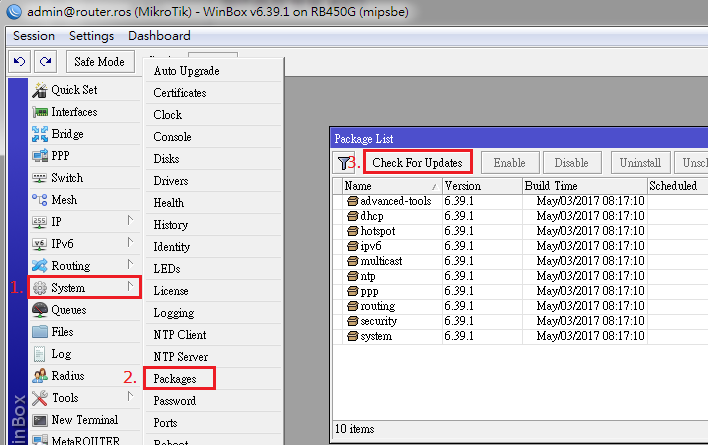Screen dimensions: 708x445
Task: Click the Scheduled column header
Action: (x=678, y=186)
